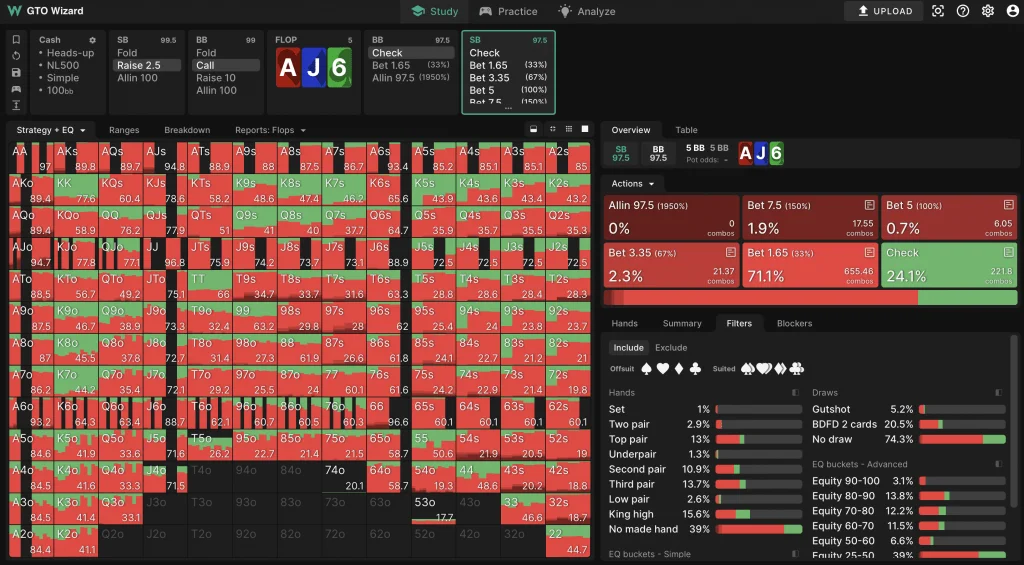The height and width of the screenshot is (565, 1024).
Task: Toggle the Hands section column layout icon
Action: (795, 393)
